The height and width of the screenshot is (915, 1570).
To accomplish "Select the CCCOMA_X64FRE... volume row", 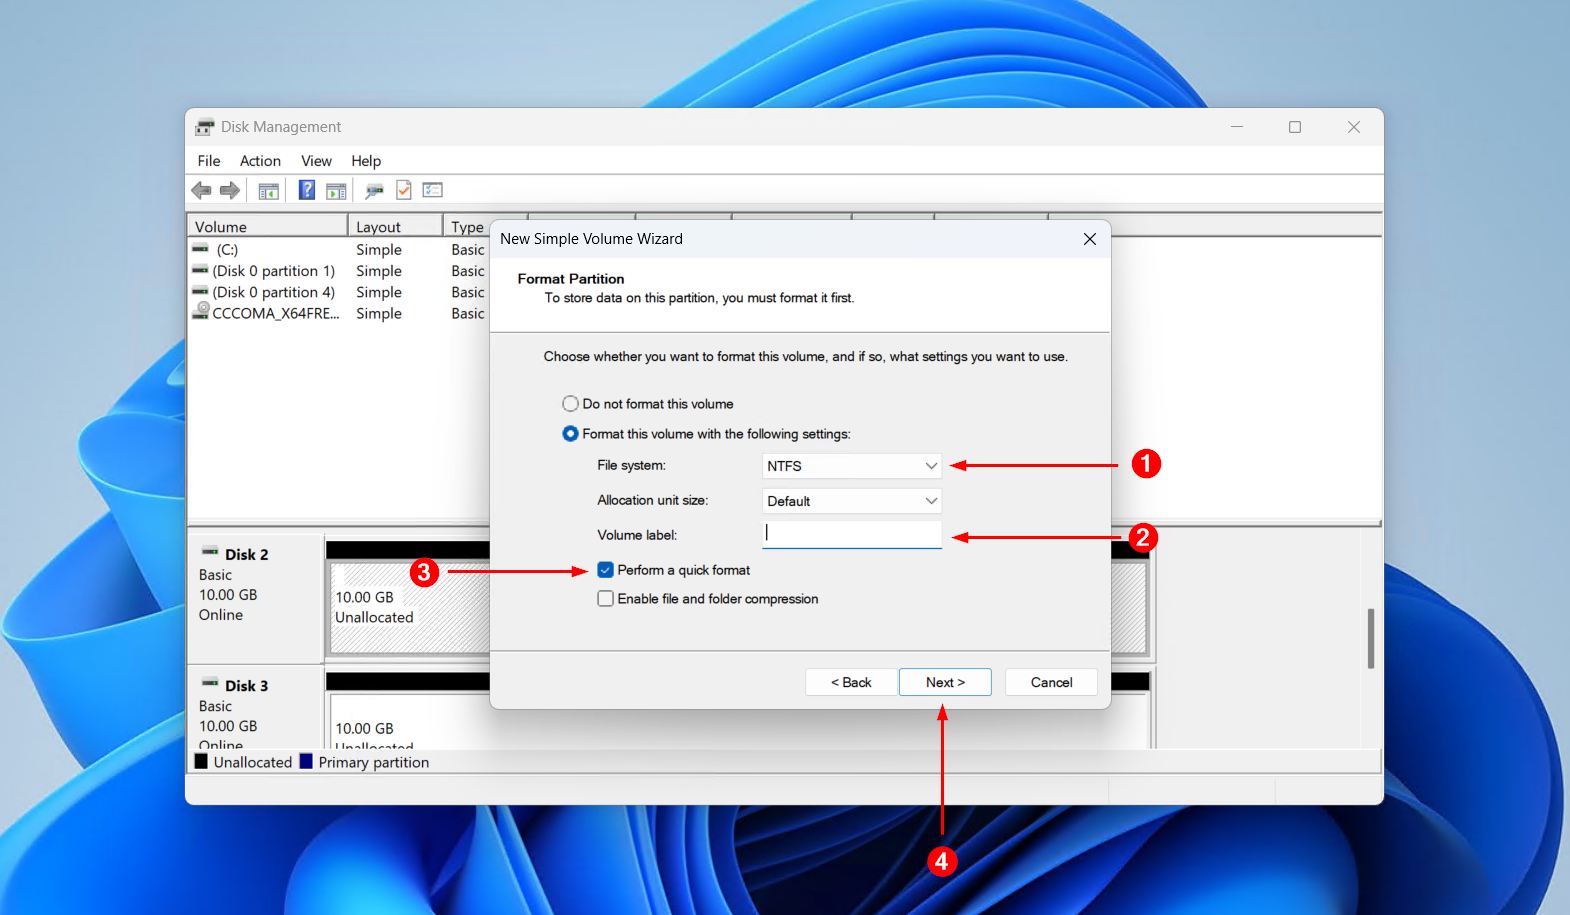I will (x=276, y=313).
